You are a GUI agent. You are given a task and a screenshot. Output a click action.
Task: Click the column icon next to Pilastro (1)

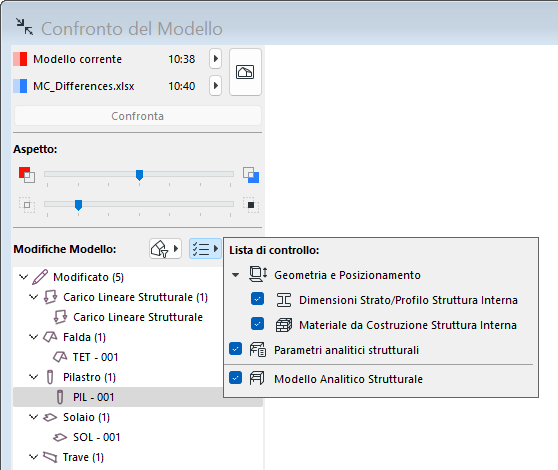click(50, 377)
